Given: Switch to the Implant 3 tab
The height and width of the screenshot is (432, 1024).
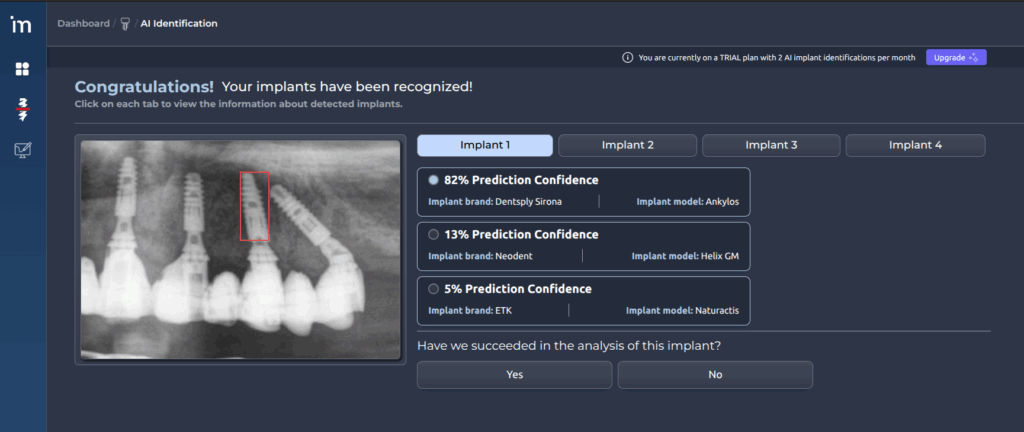Looking at the screenshot, I should click(x=771, y=145).
